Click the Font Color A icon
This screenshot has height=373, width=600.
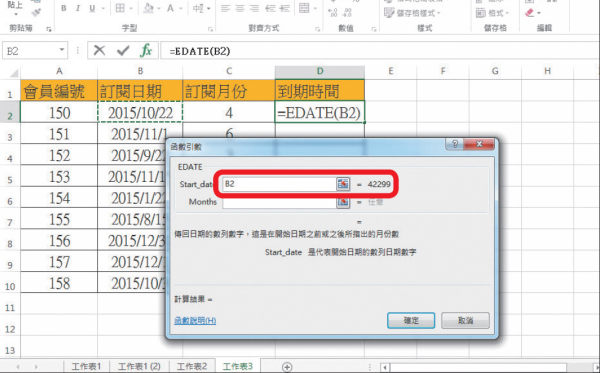170,8
